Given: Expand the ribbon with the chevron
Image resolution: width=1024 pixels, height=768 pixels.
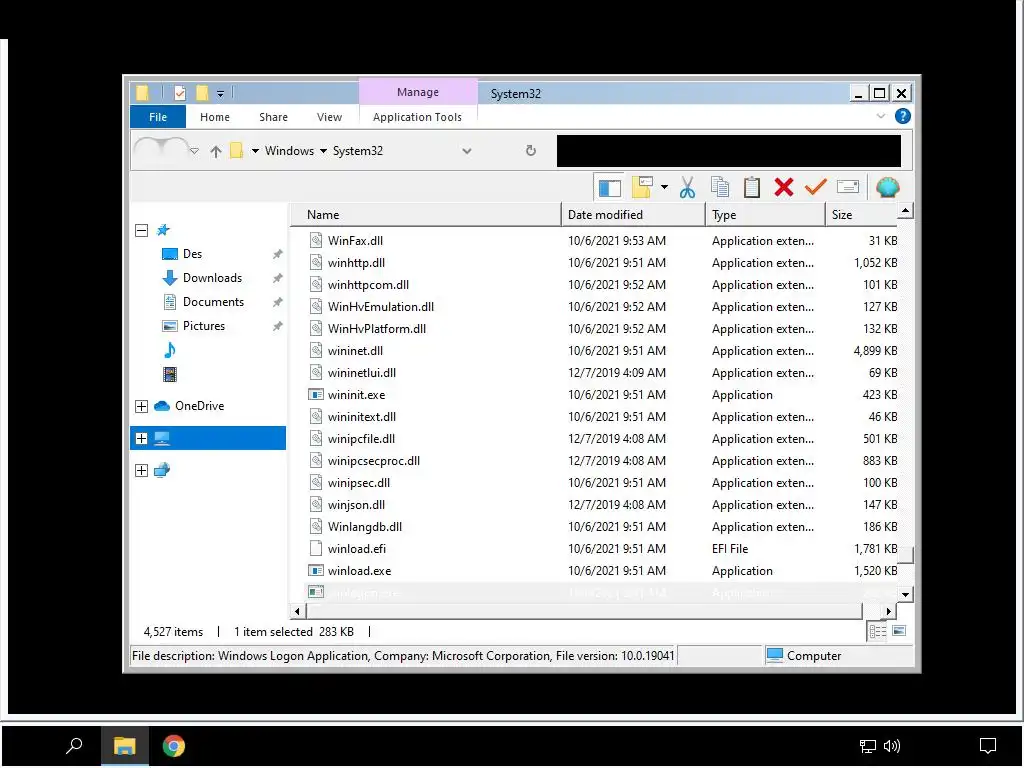Looking at the screenshot, I should point(880,116).
